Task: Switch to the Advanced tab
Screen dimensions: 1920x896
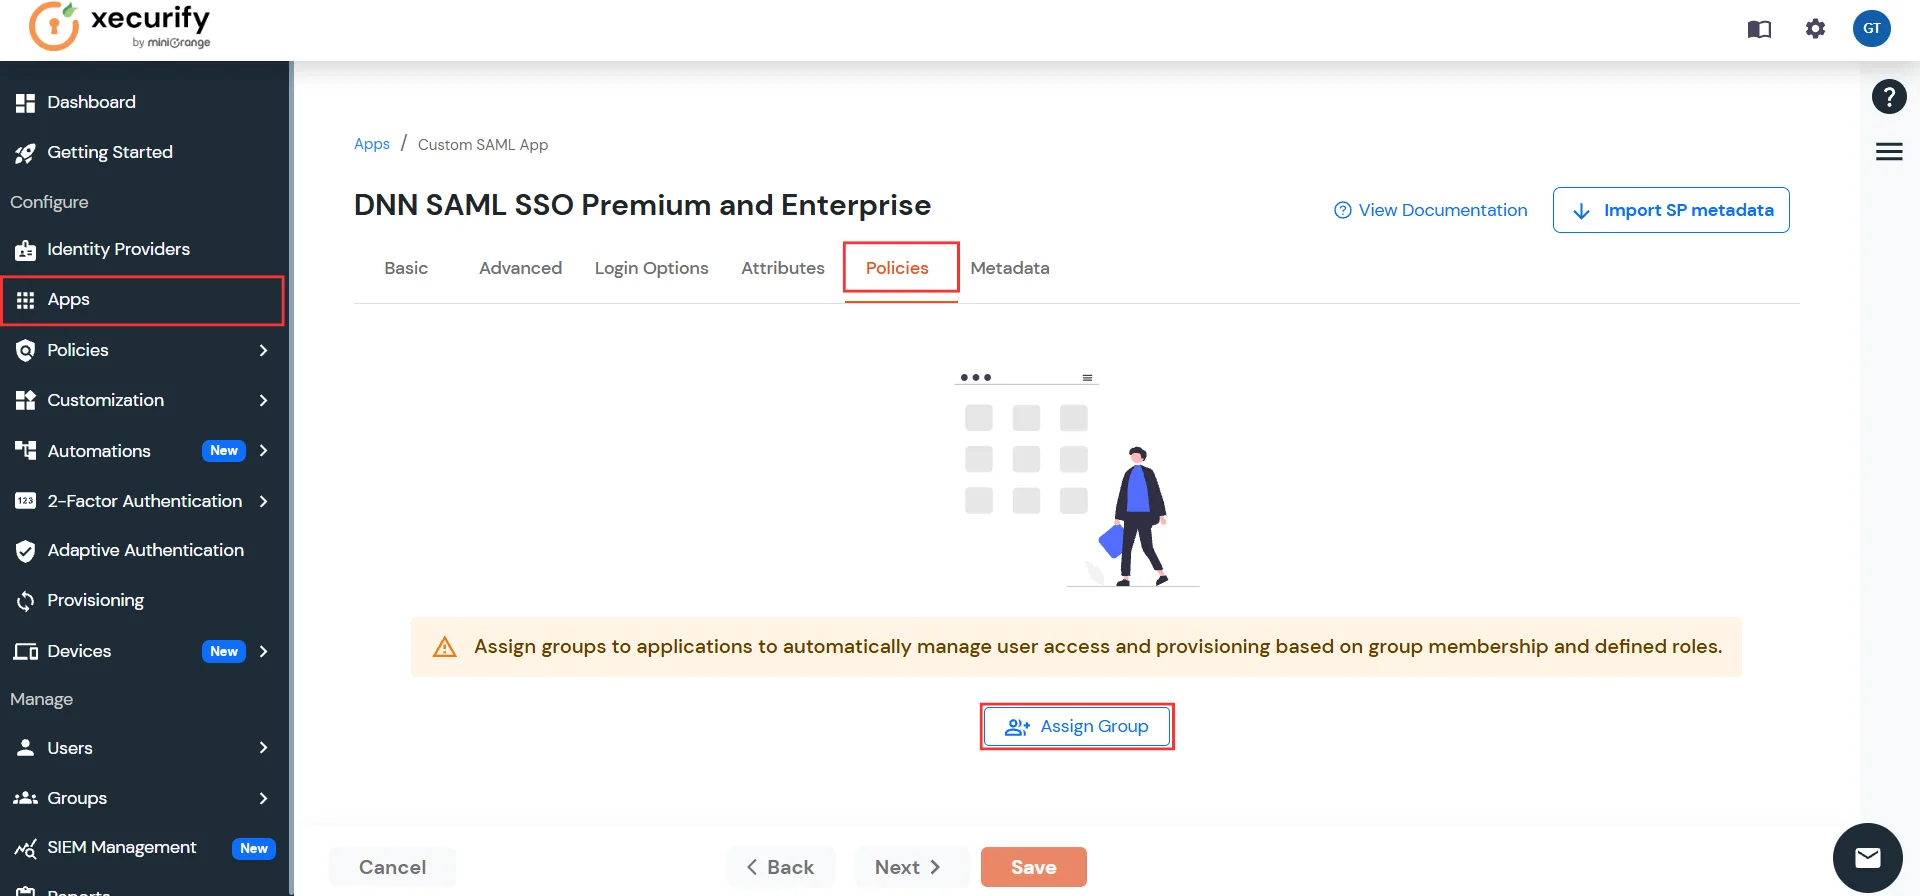Action: click(x=520, y=268)
